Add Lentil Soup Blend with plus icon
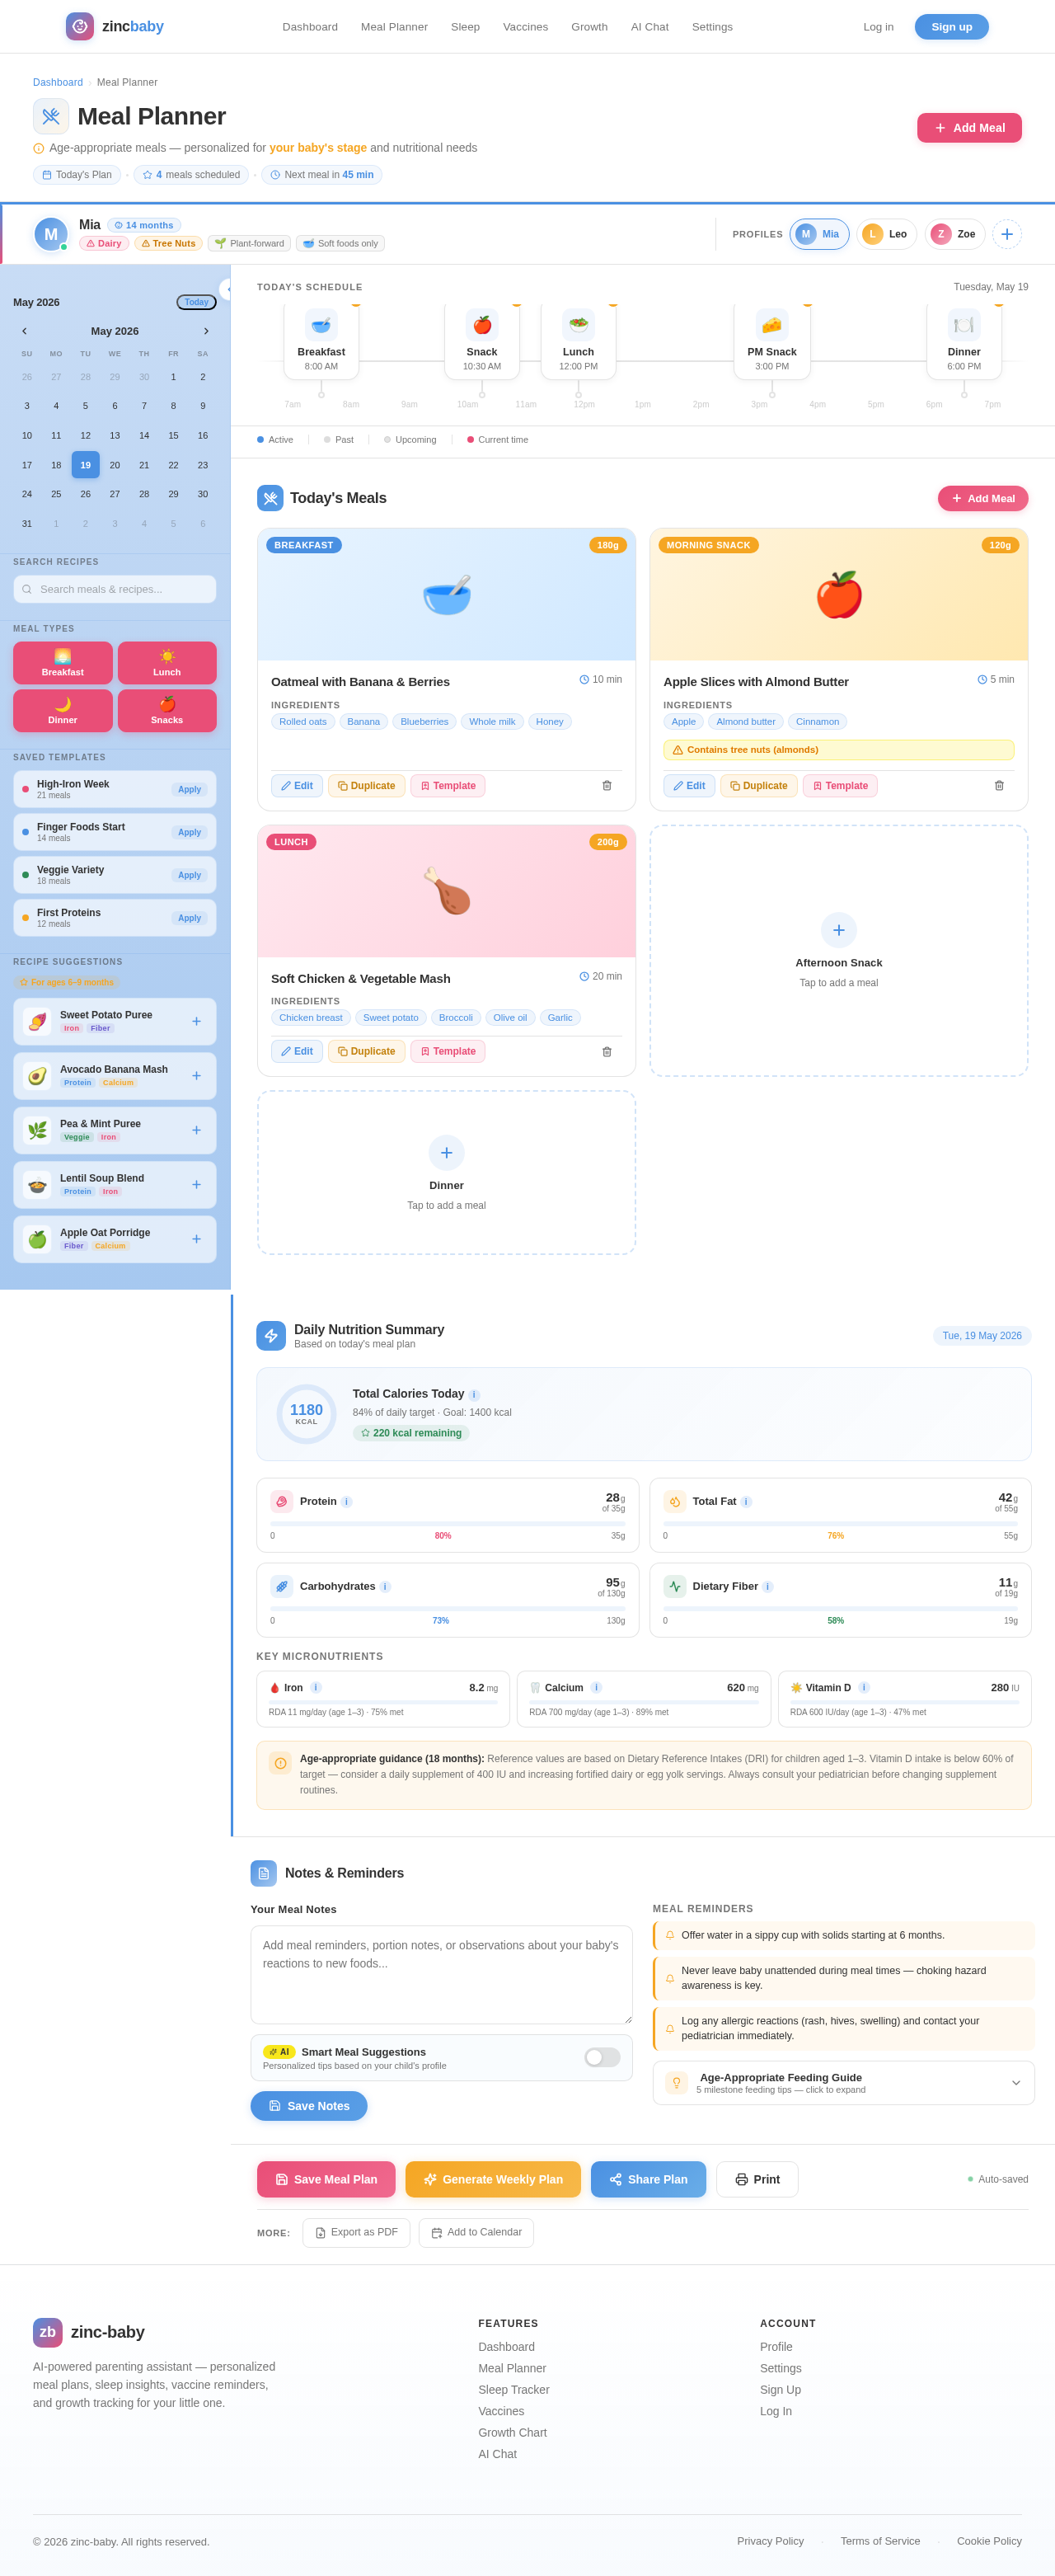1055x2576 pixels. click(196, 1185)
